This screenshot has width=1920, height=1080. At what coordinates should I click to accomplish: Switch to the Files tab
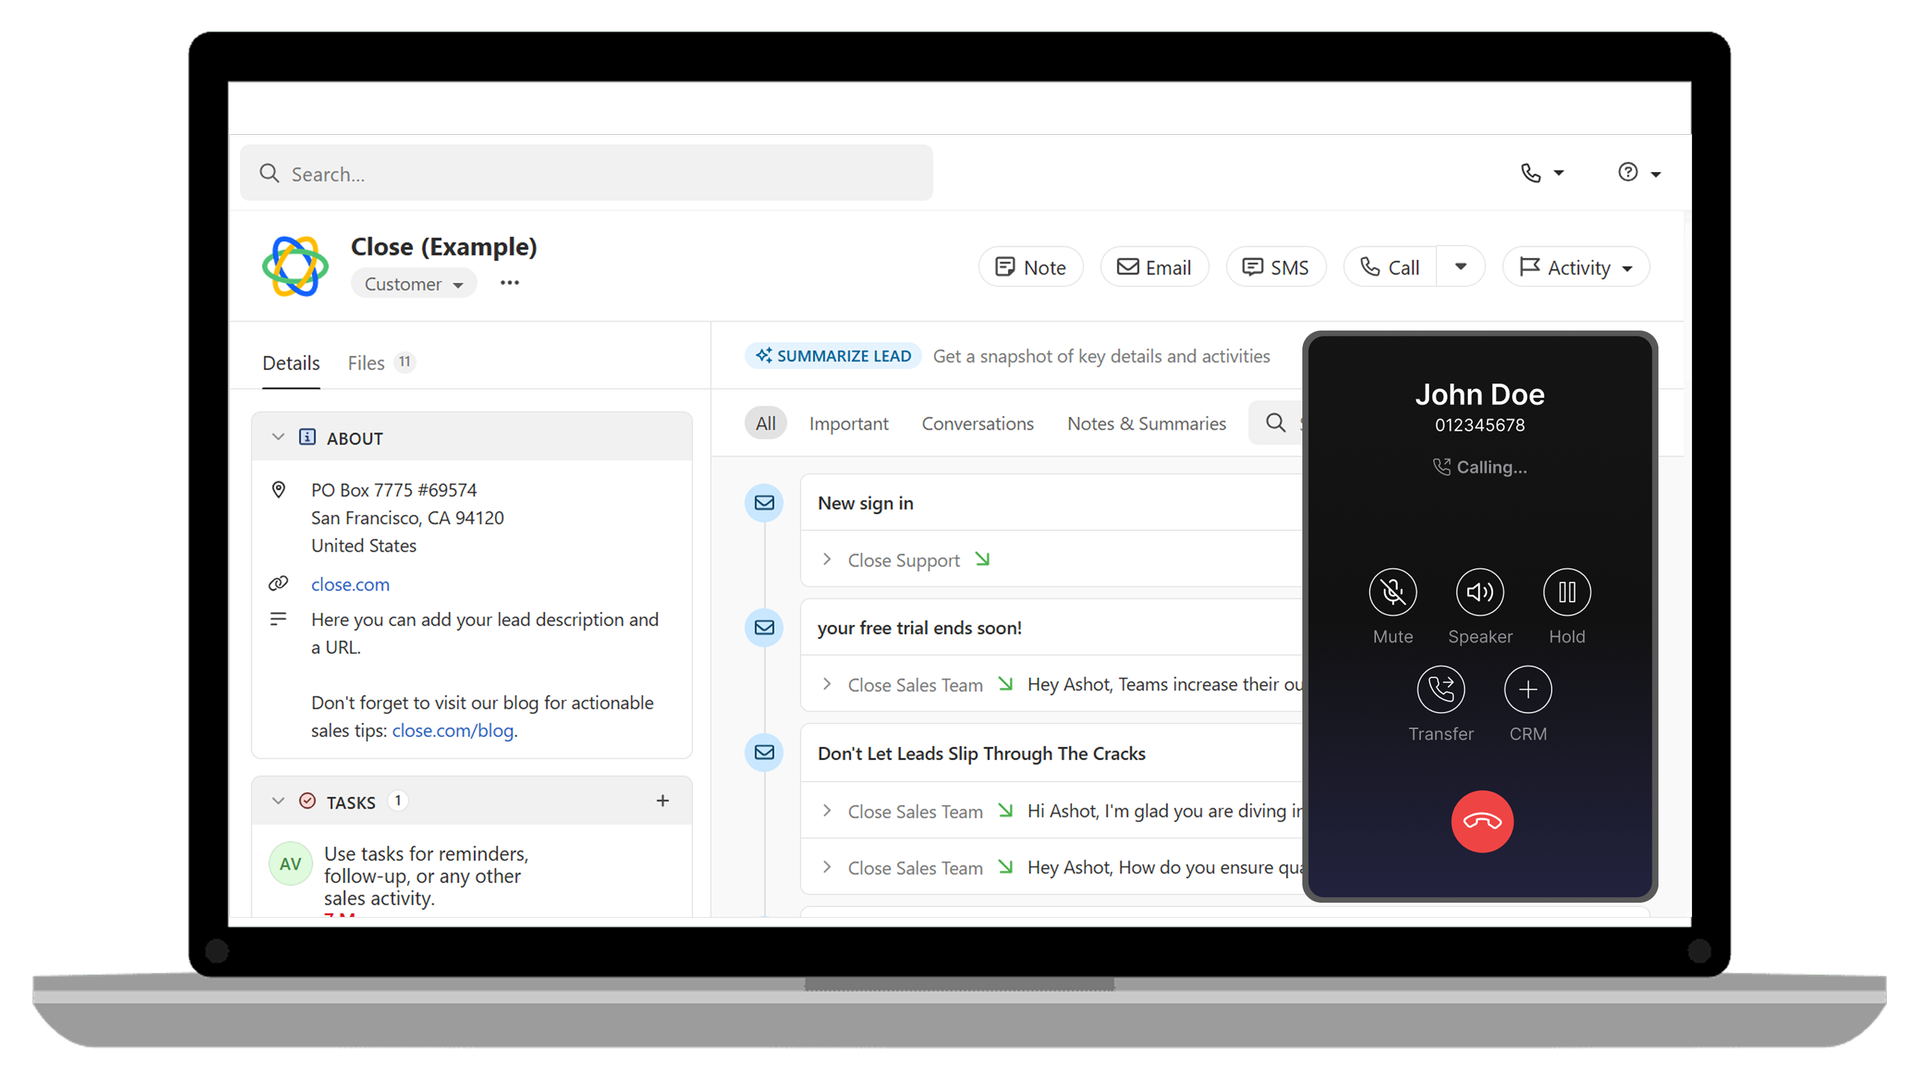(366, 363)
